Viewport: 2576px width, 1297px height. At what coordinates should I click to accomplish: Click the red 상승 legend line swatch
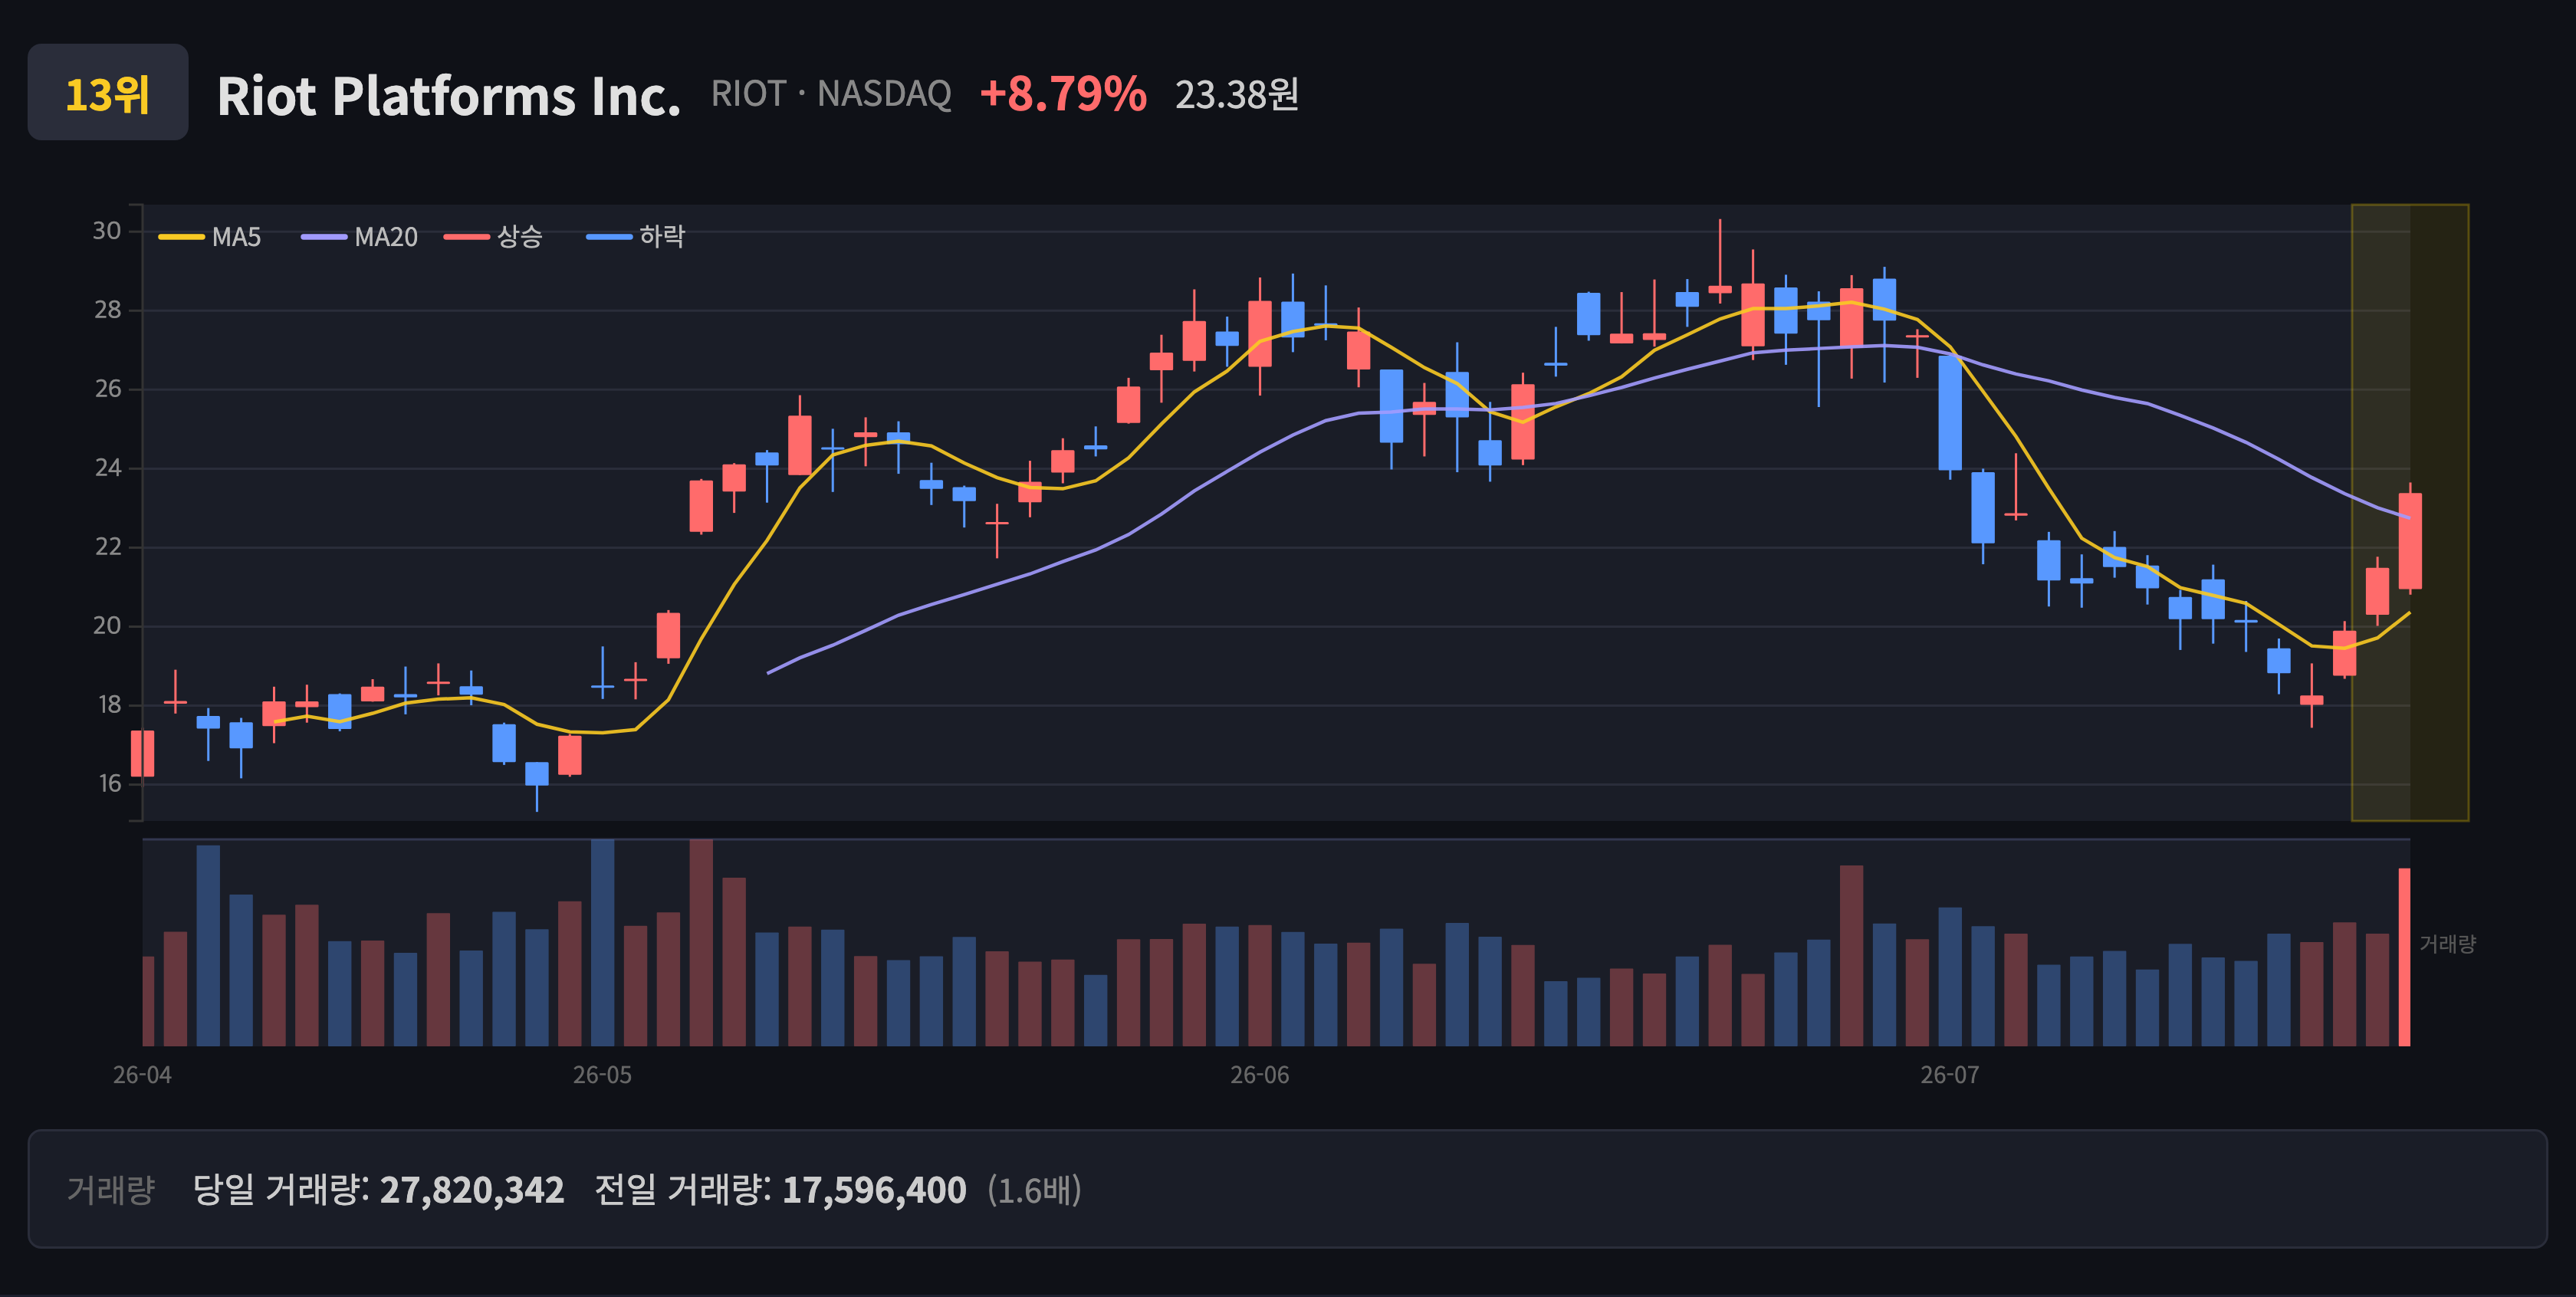(467, 237)
